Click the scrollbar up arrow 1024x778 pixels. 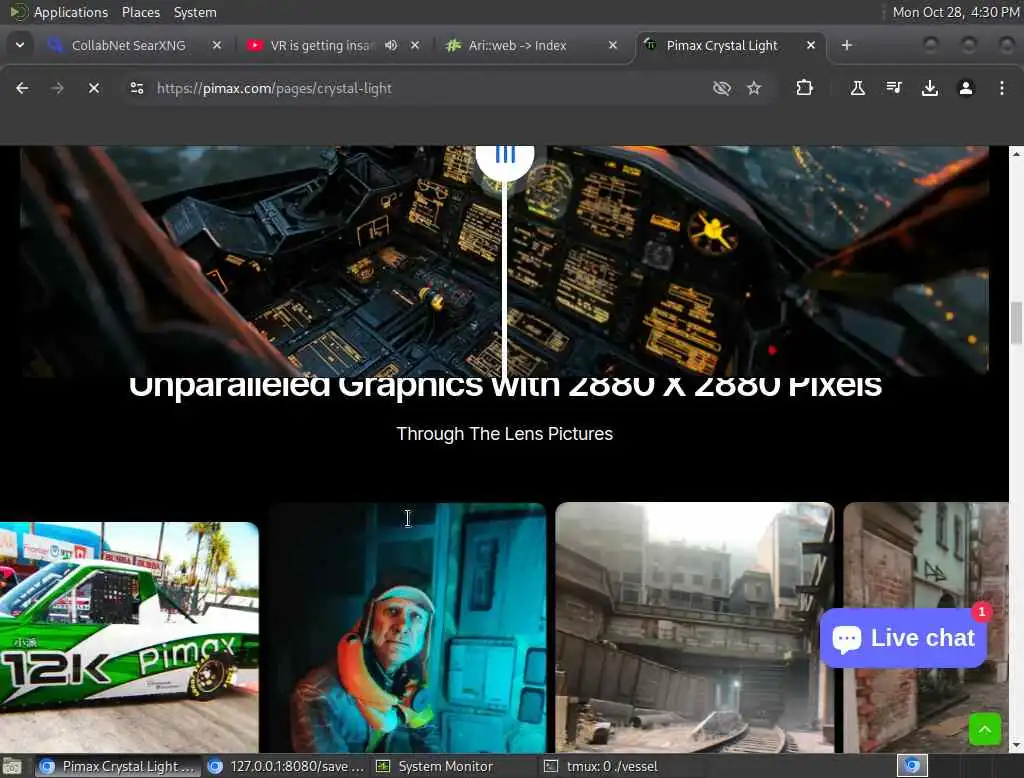coord(1016,154)
